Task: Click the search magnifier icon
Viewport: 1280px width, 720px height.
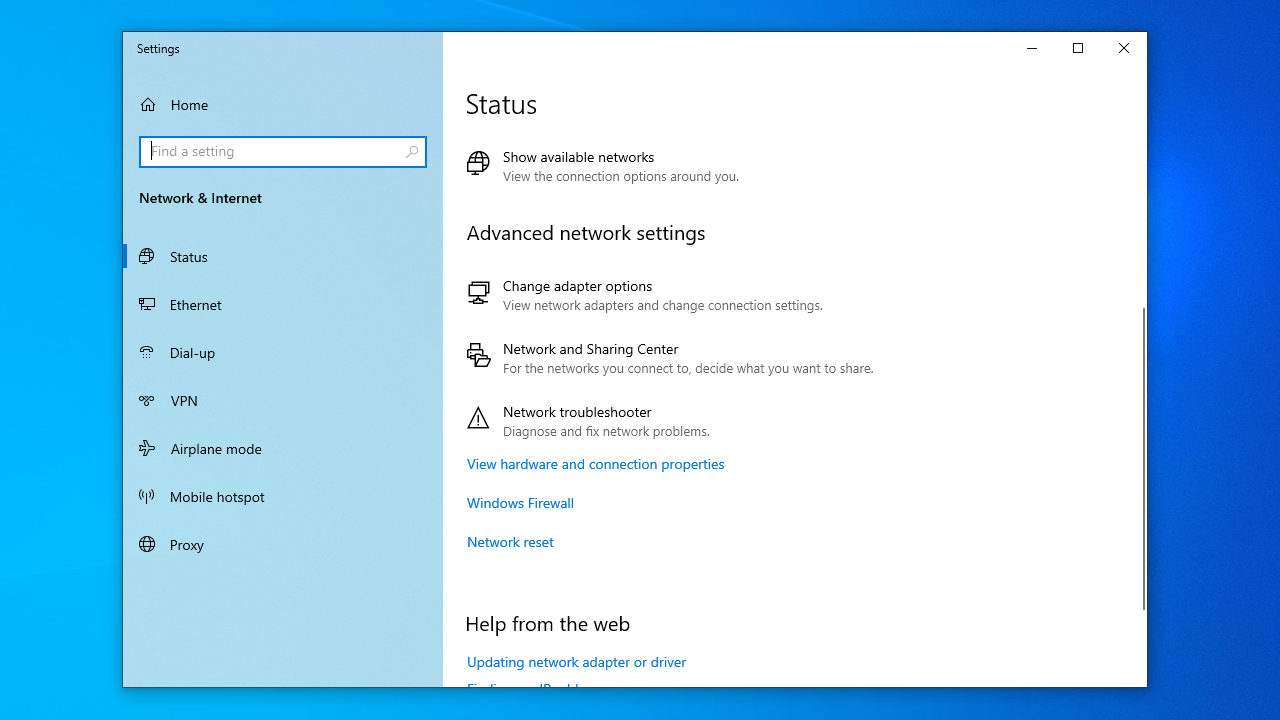Action: [x=412, y=152]
